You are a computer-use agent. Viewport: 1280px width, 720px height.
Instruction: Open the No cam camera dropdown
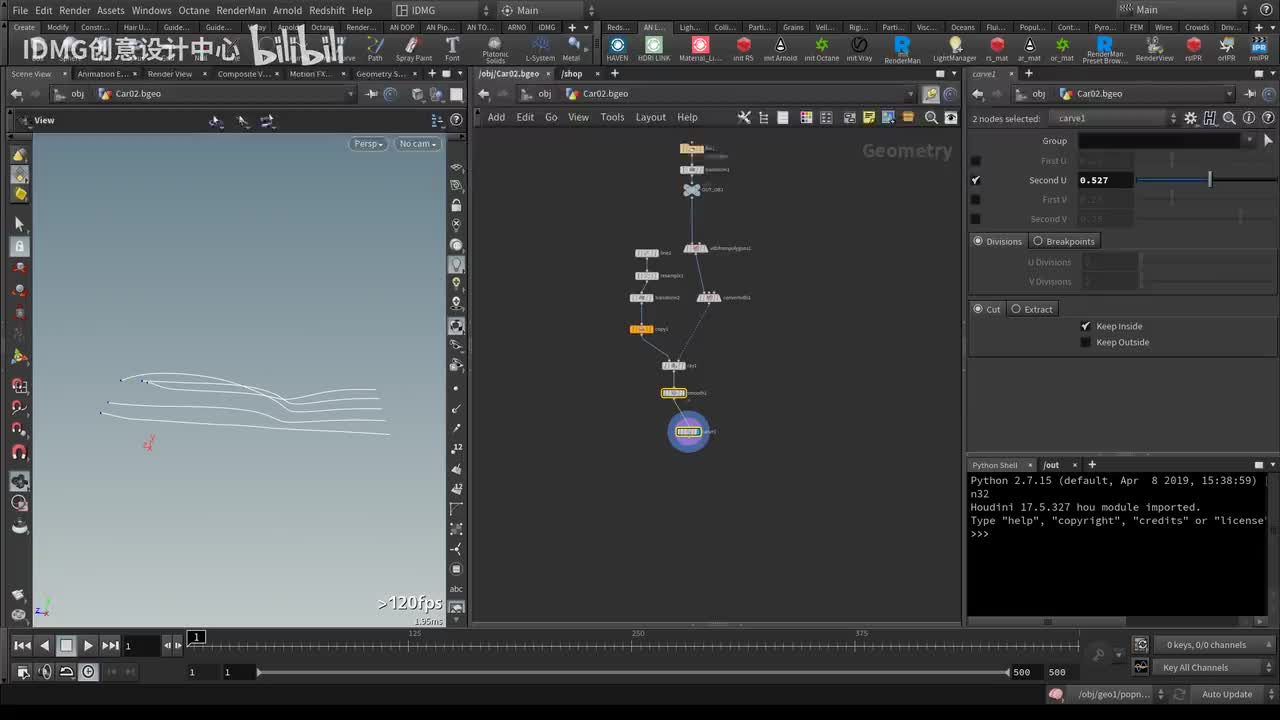click(418, 144)
